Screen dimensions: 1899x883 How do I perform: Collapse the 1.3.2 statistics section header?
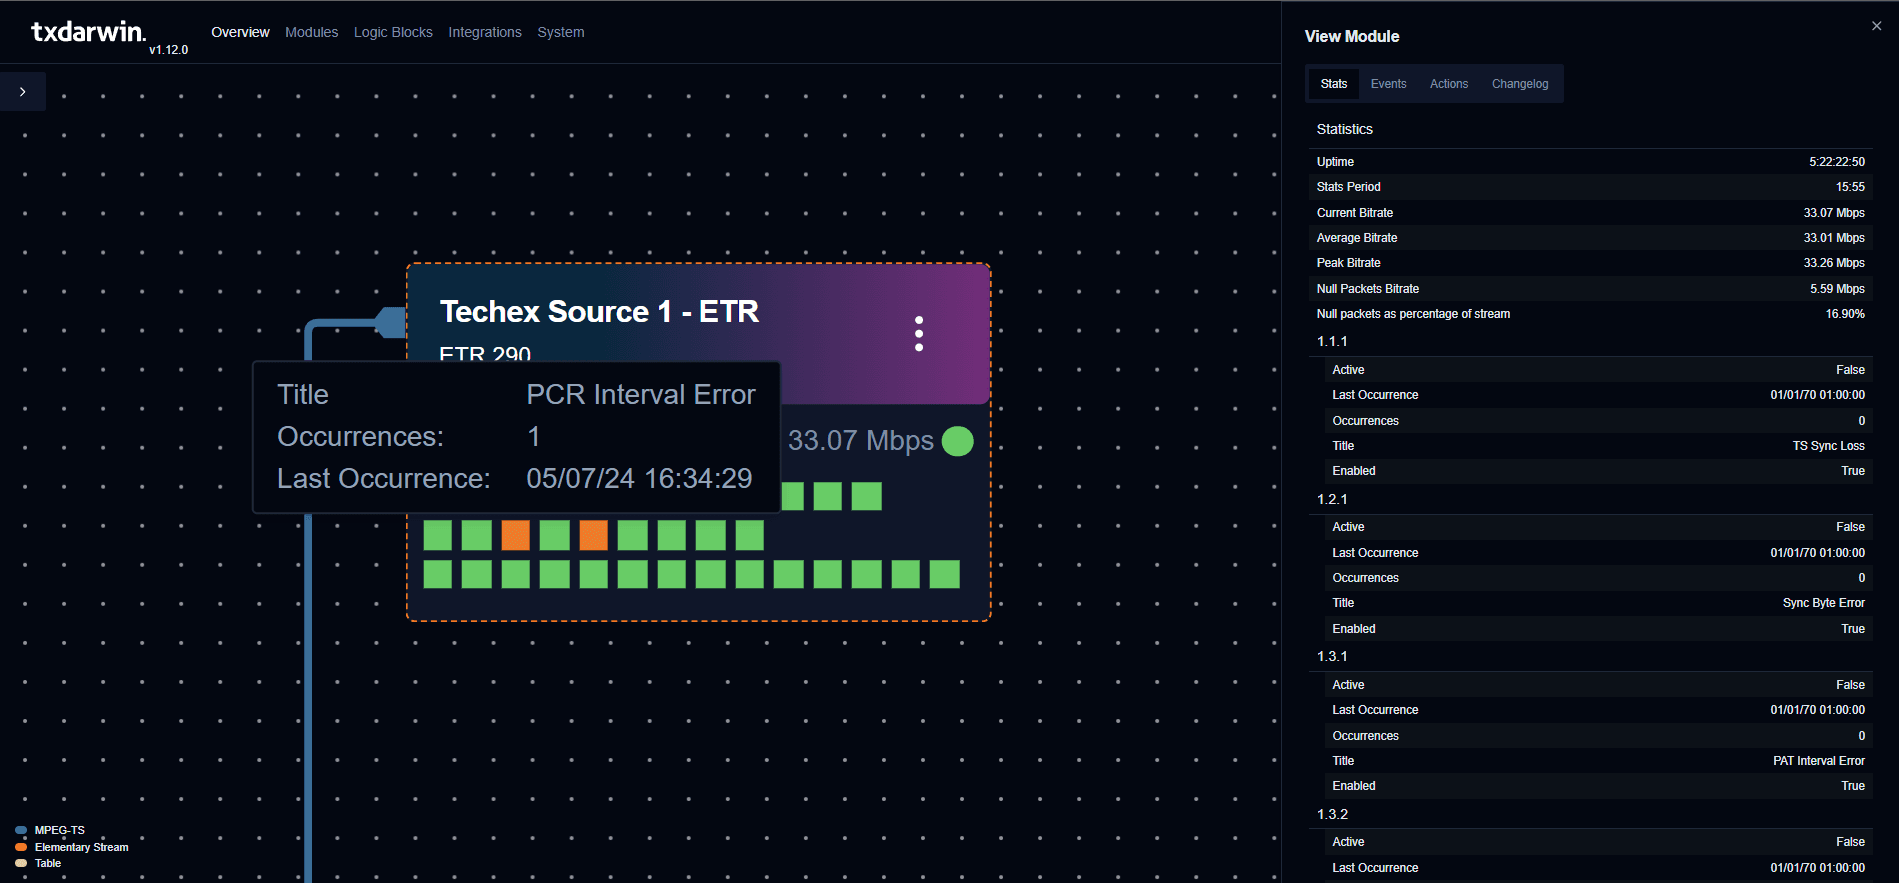(1332, 815)
